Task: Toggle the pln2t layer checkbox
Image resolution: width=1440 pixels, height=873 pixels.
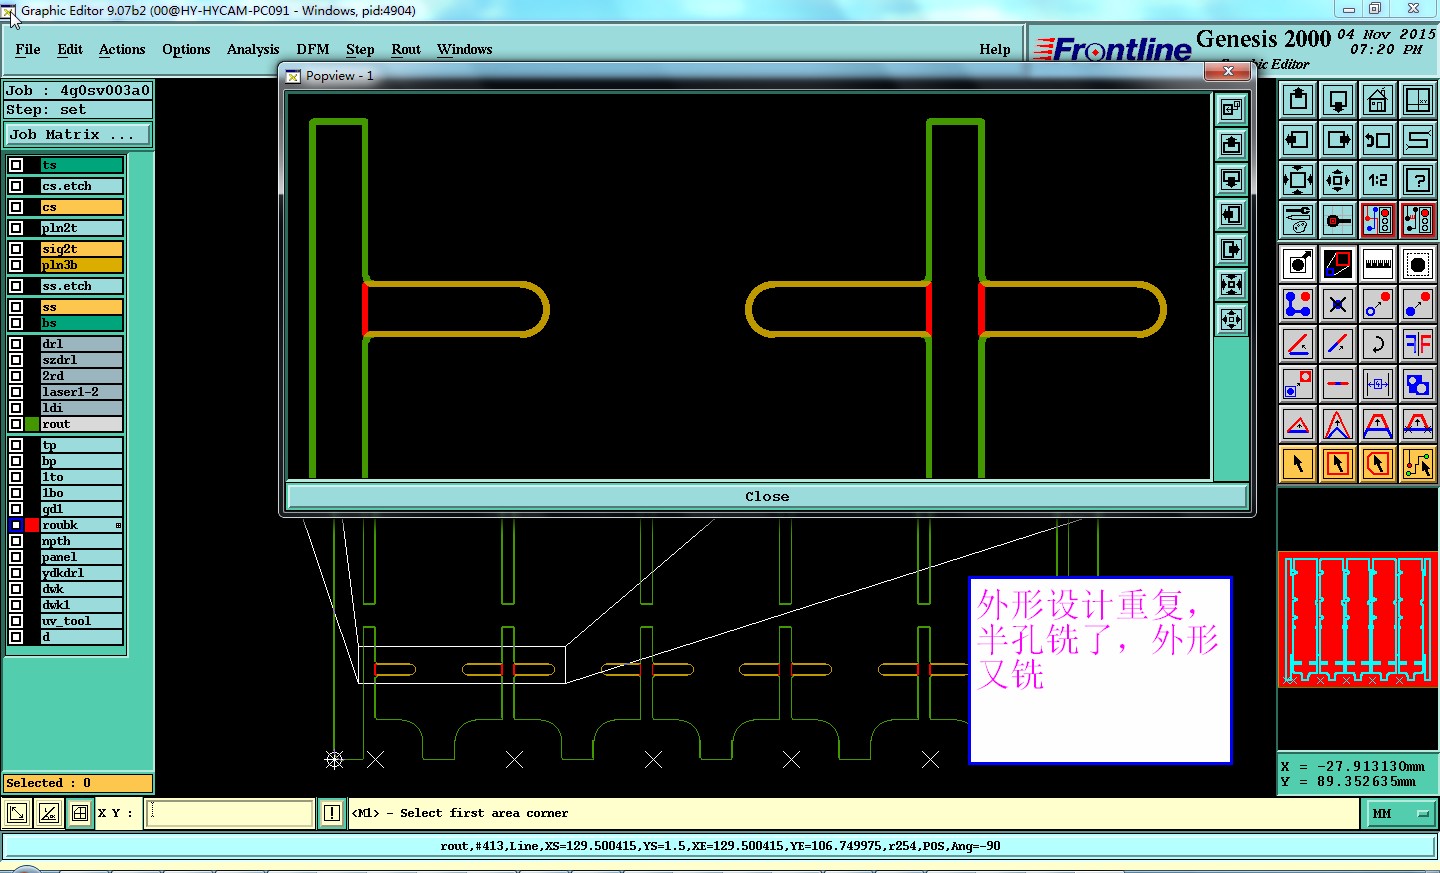Action: [16, 228]
